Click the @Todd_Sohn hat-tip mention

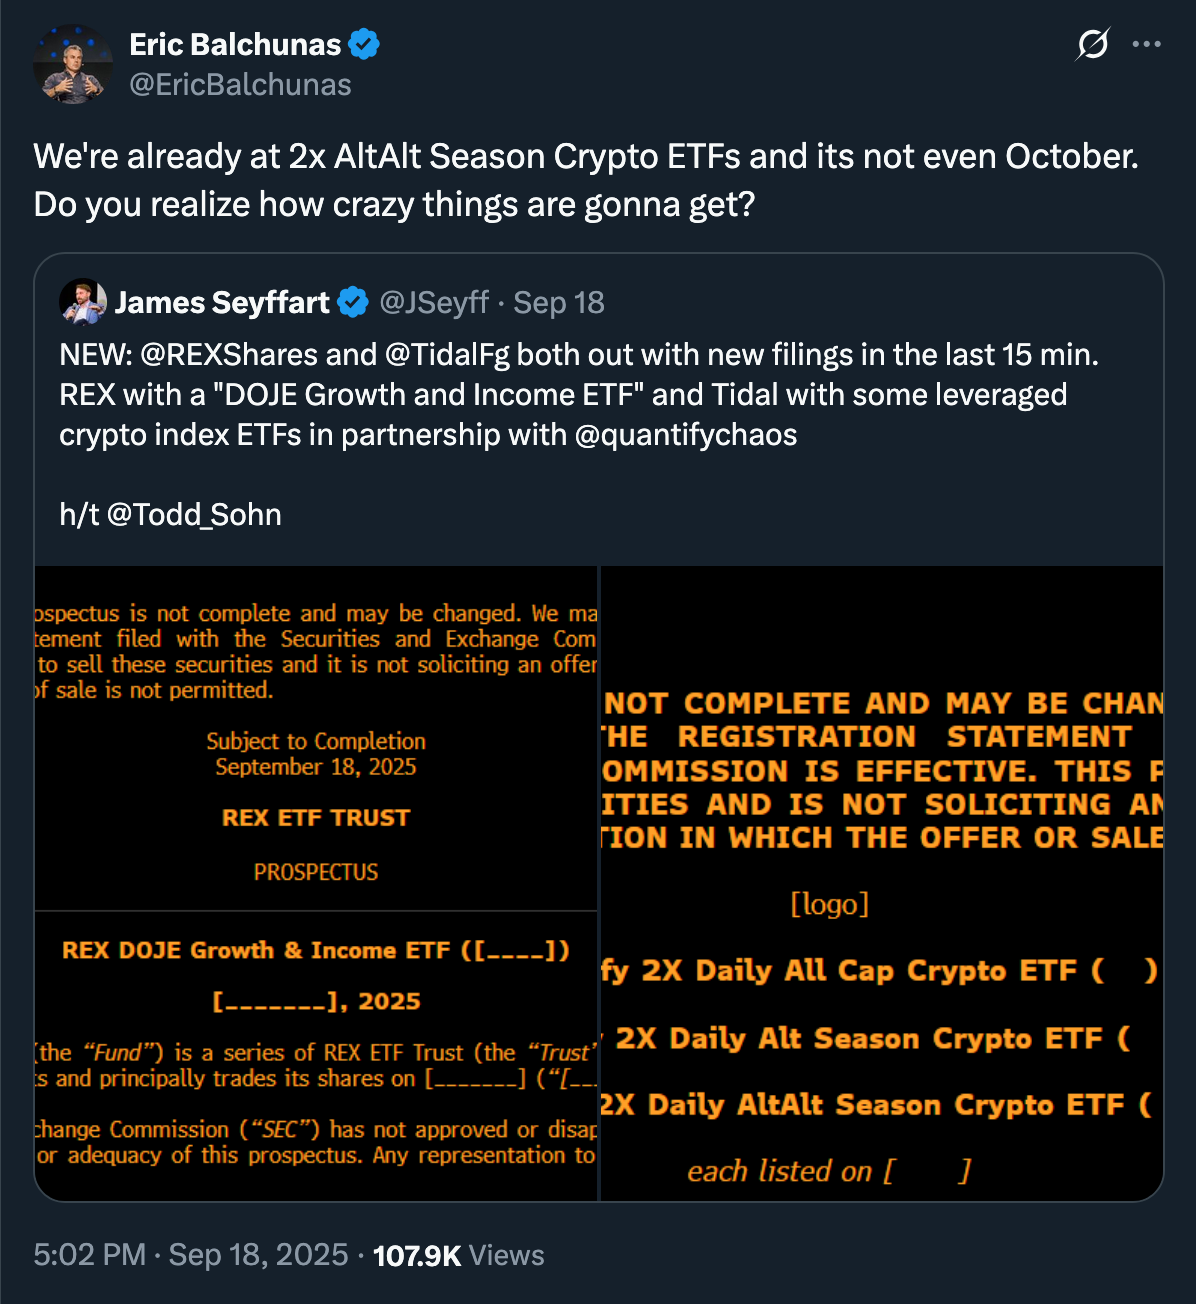point(194,515)
